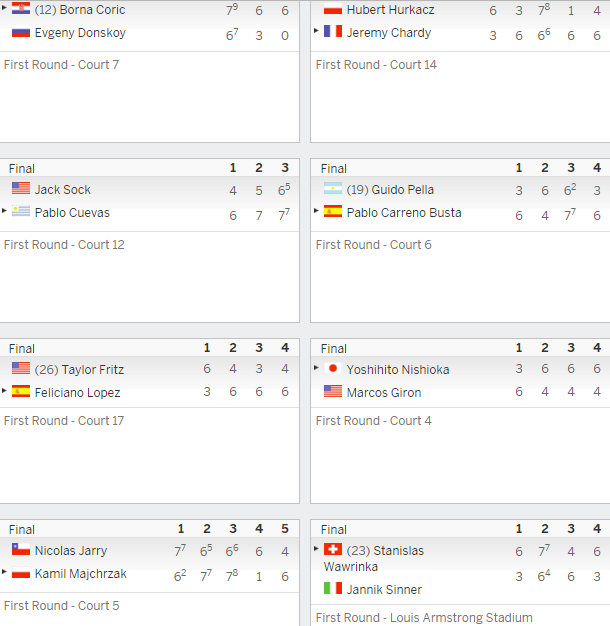Click the Croatia flag beside Borna Coric
The image size is (610, 626).
pyautogui.click(x=21, y=8)
